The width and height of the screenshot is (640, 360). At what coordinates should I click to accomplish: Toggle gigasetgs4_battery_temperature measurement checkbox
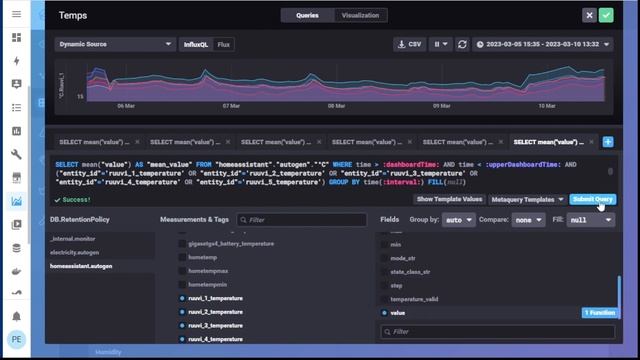point(182,244)
